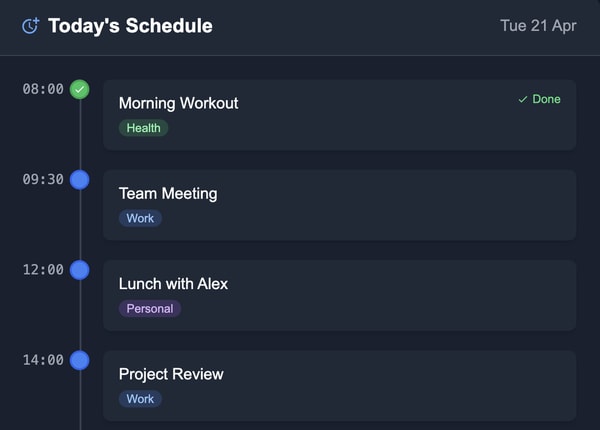Click the 08:00 time label
The width and height of the screenshot is (600, 430).
tap(43, 89)
